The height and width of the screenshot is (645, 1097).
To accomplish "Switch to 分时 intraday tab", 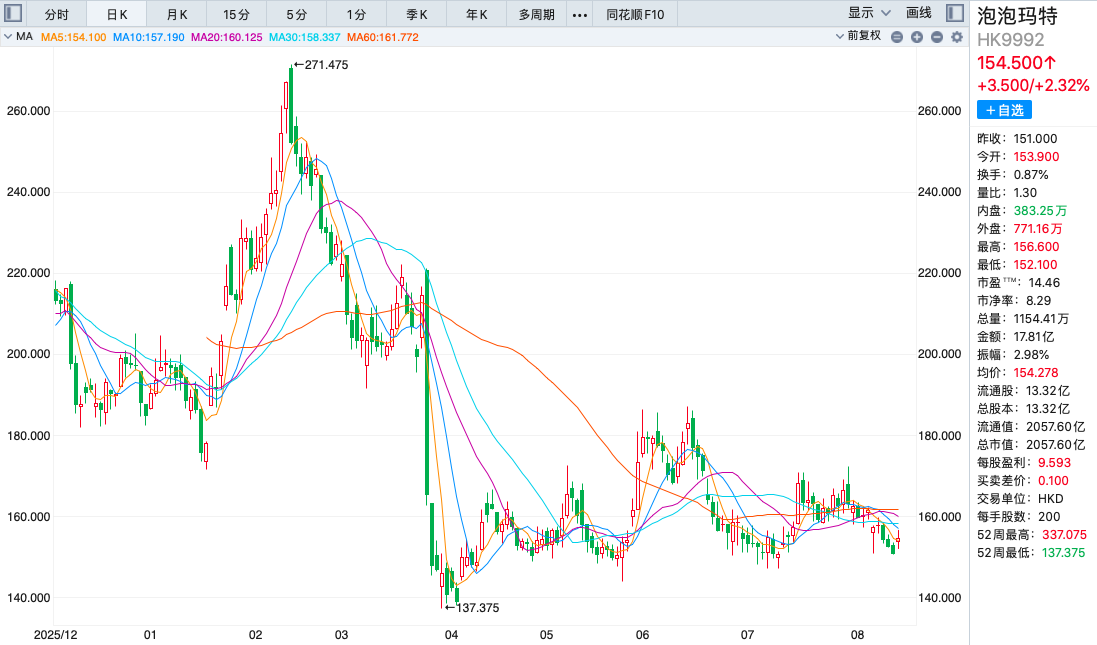I will [57, 15].
